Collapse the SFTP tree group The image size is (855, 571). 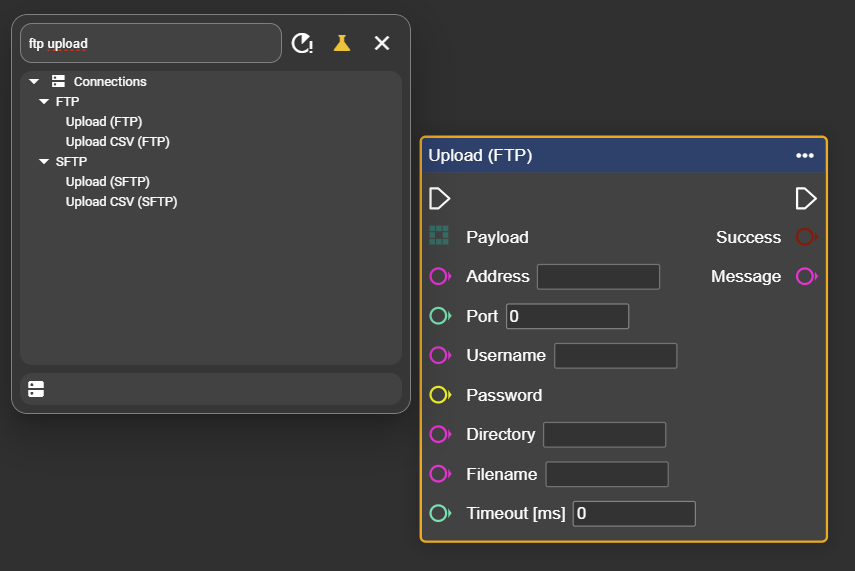coord(44,162)
